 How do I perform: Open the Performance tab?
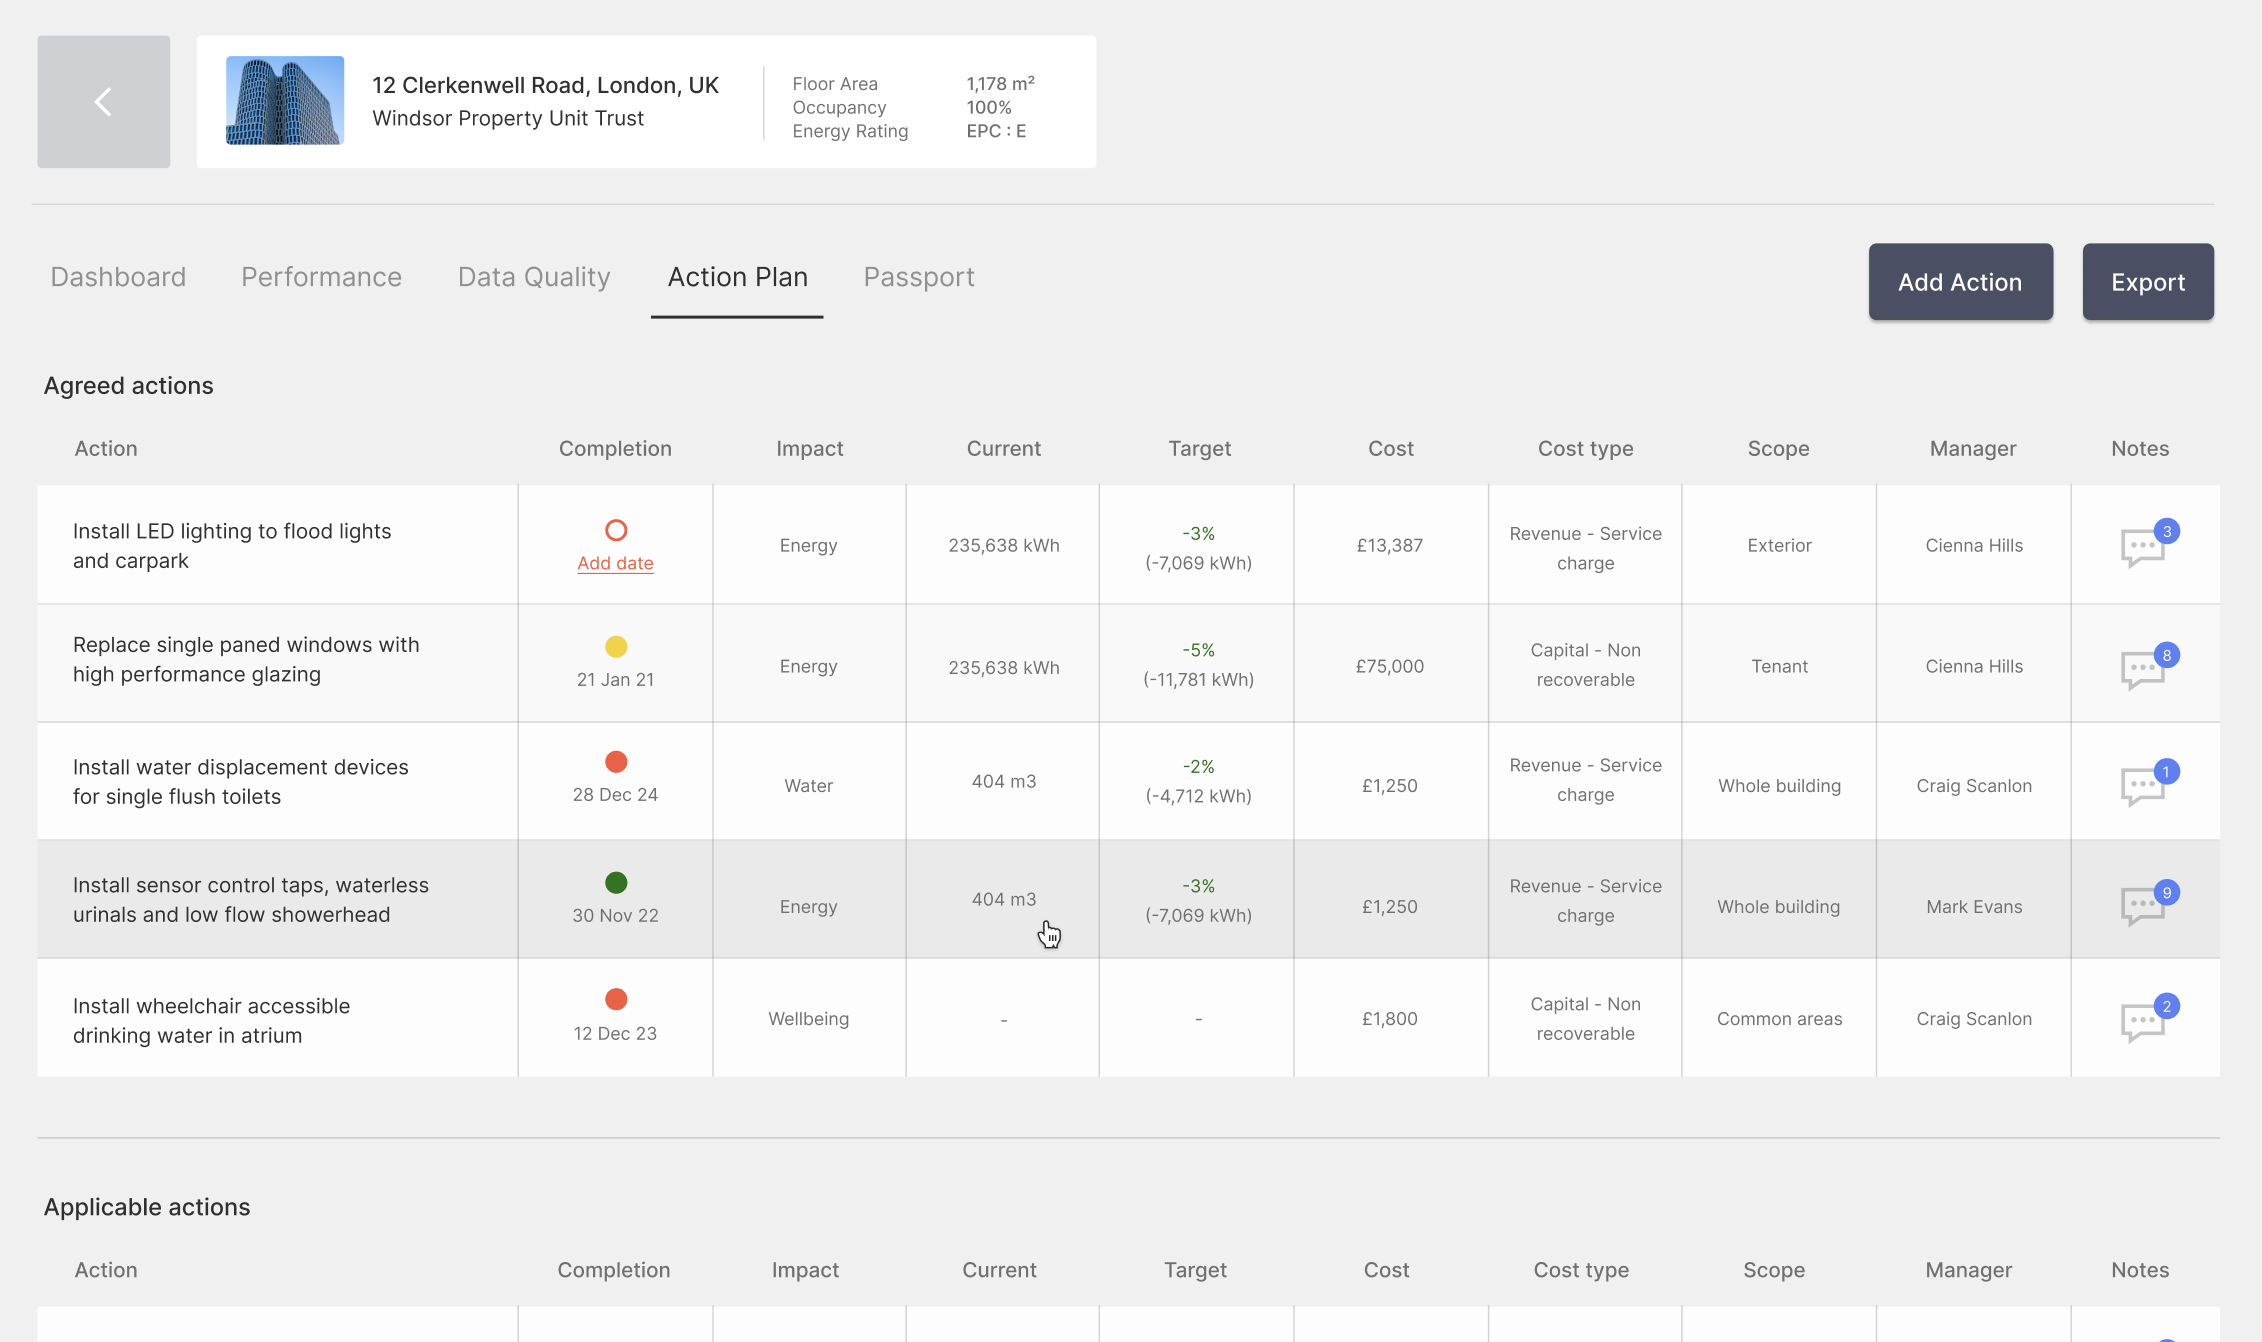[321, 277]
